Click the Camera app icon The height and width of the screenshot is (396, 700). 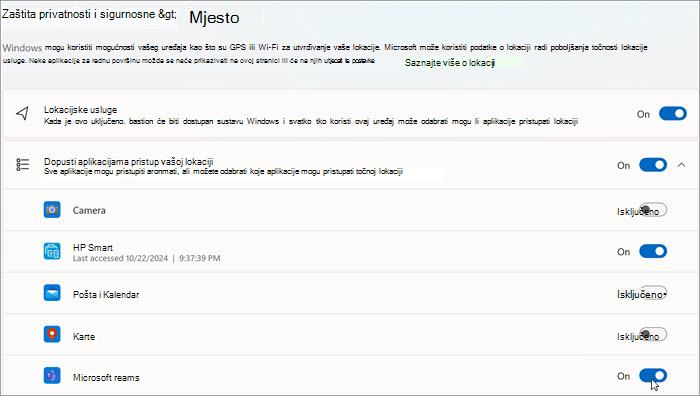52,209
